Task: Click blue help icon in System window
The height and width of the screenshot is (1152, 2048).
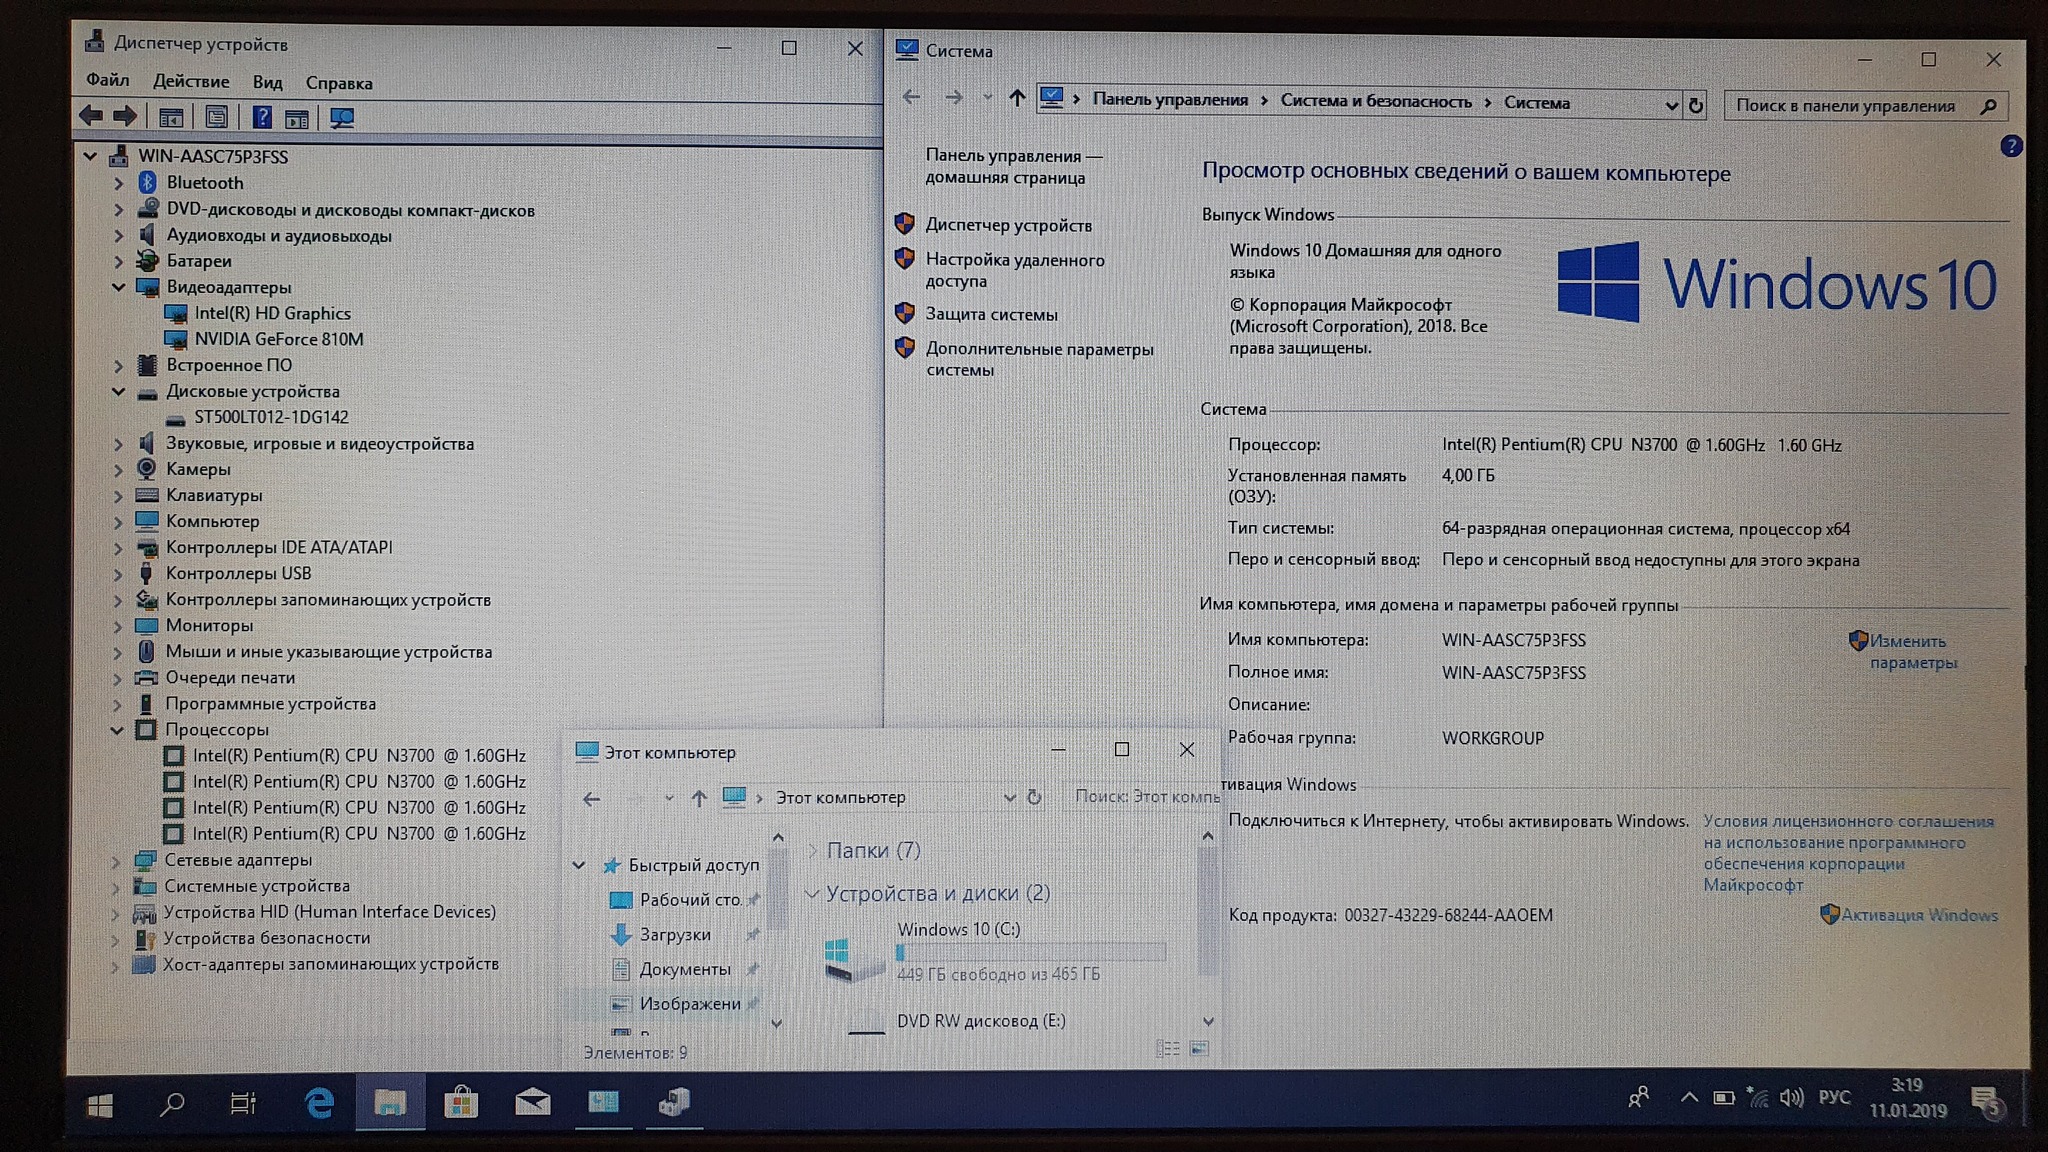Action: pos(2011,147)
